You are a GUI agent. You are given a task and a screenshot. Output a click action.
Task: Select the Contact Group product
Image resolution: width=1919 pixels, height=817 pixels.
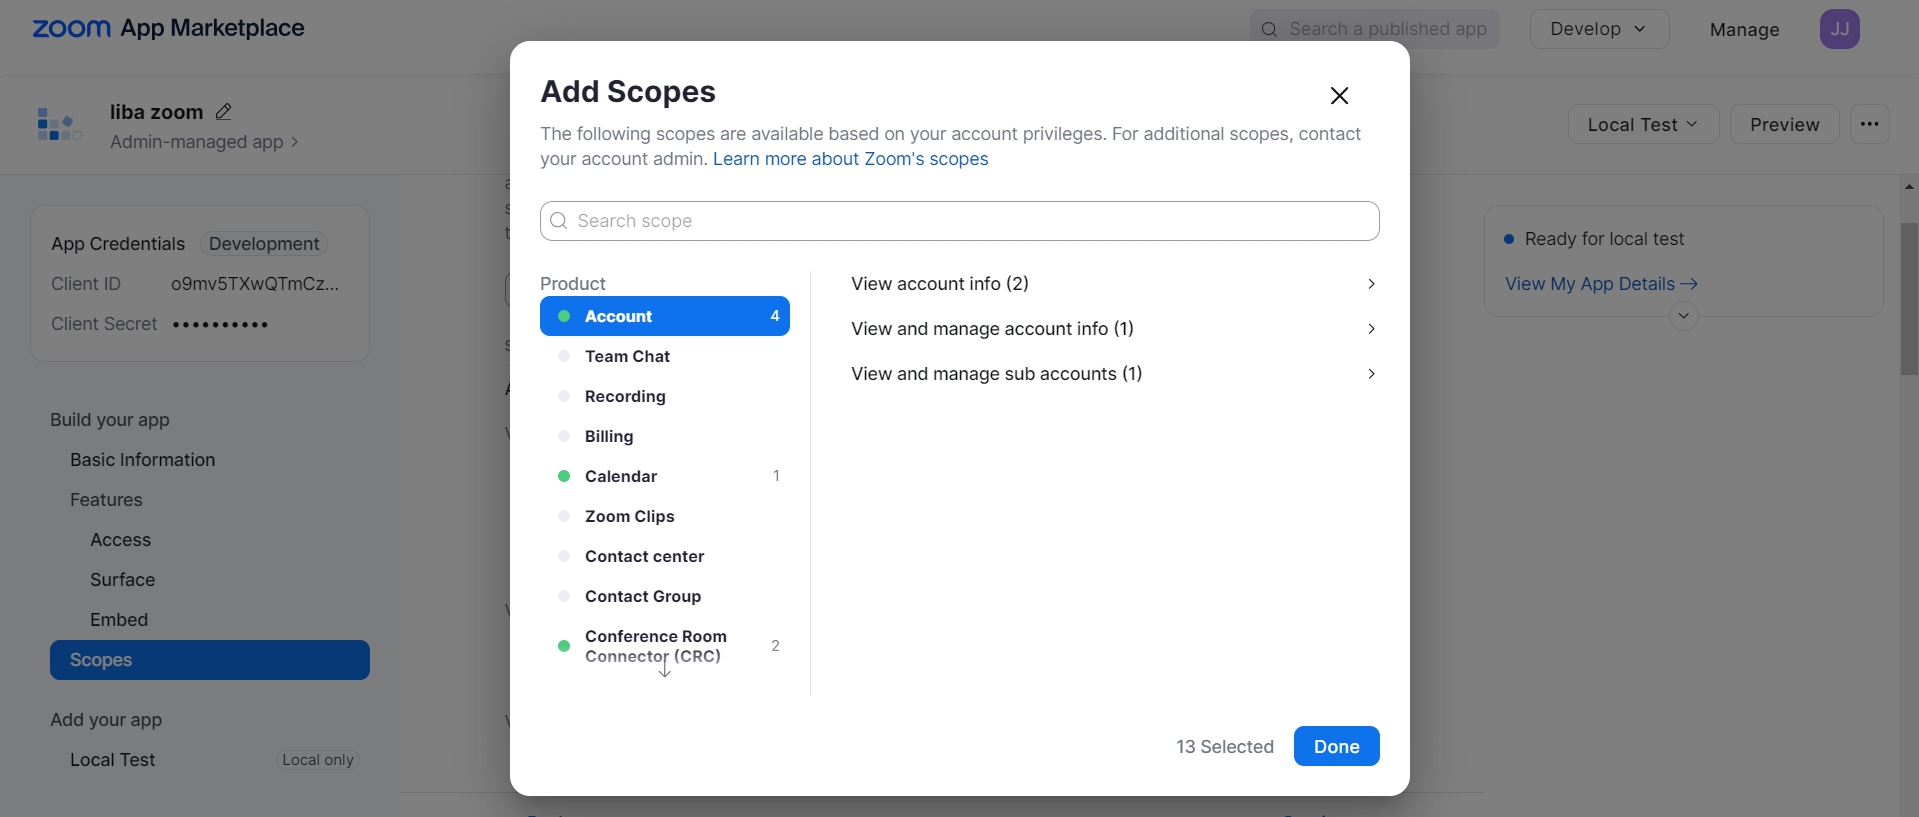(x=665, y=596)
